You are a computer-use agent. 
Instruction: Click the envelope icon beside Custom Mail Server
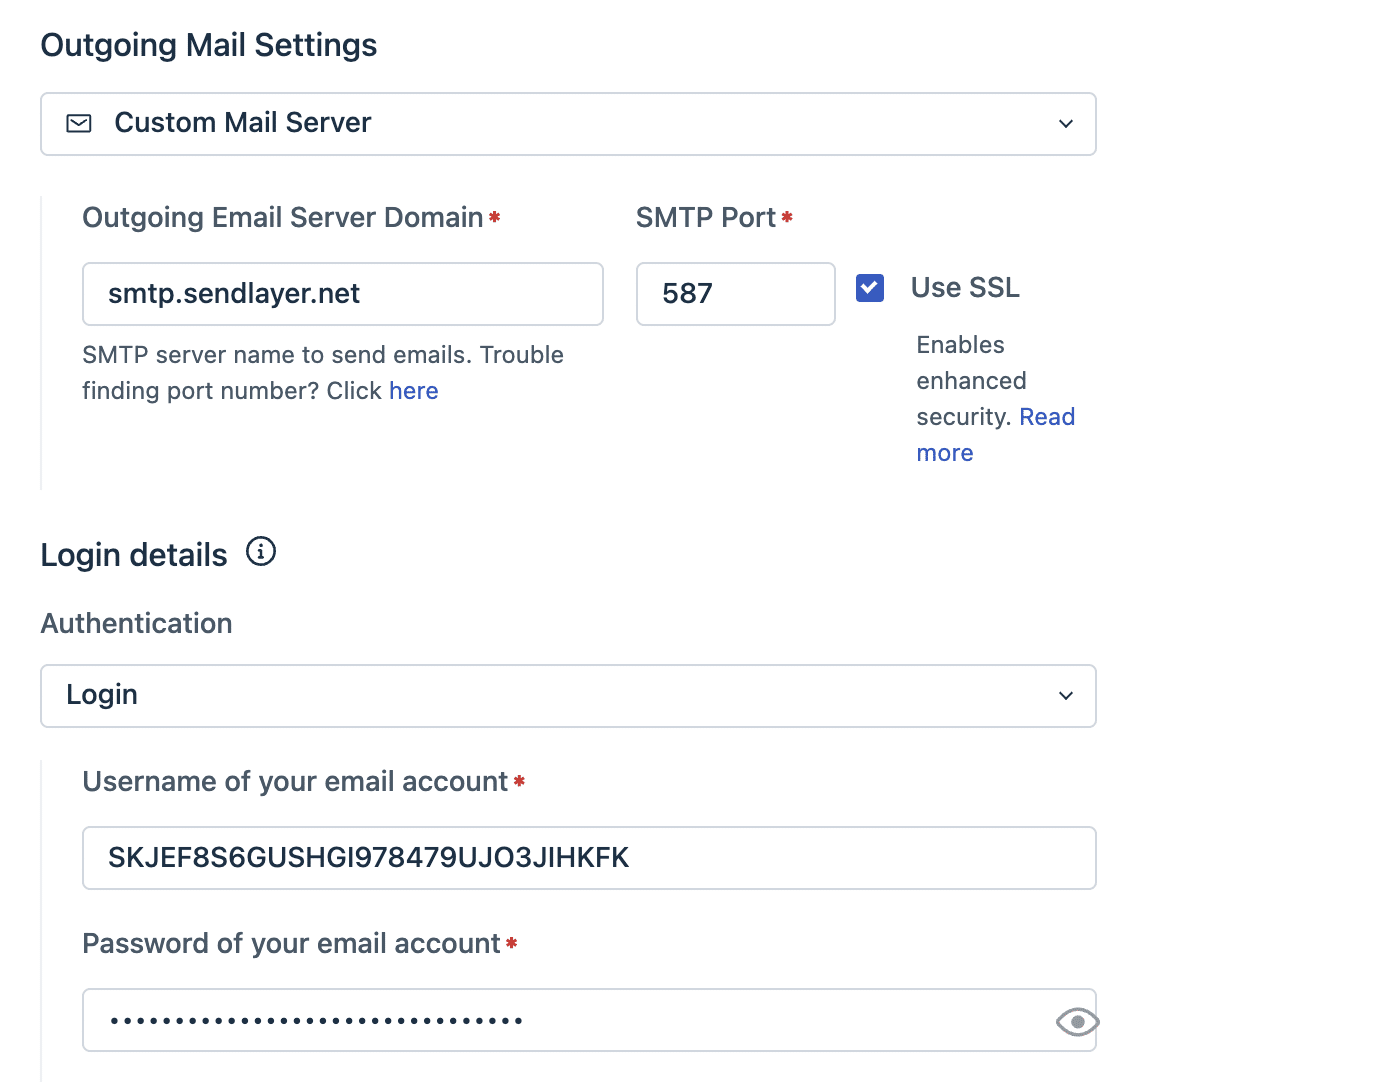point(78,123)
